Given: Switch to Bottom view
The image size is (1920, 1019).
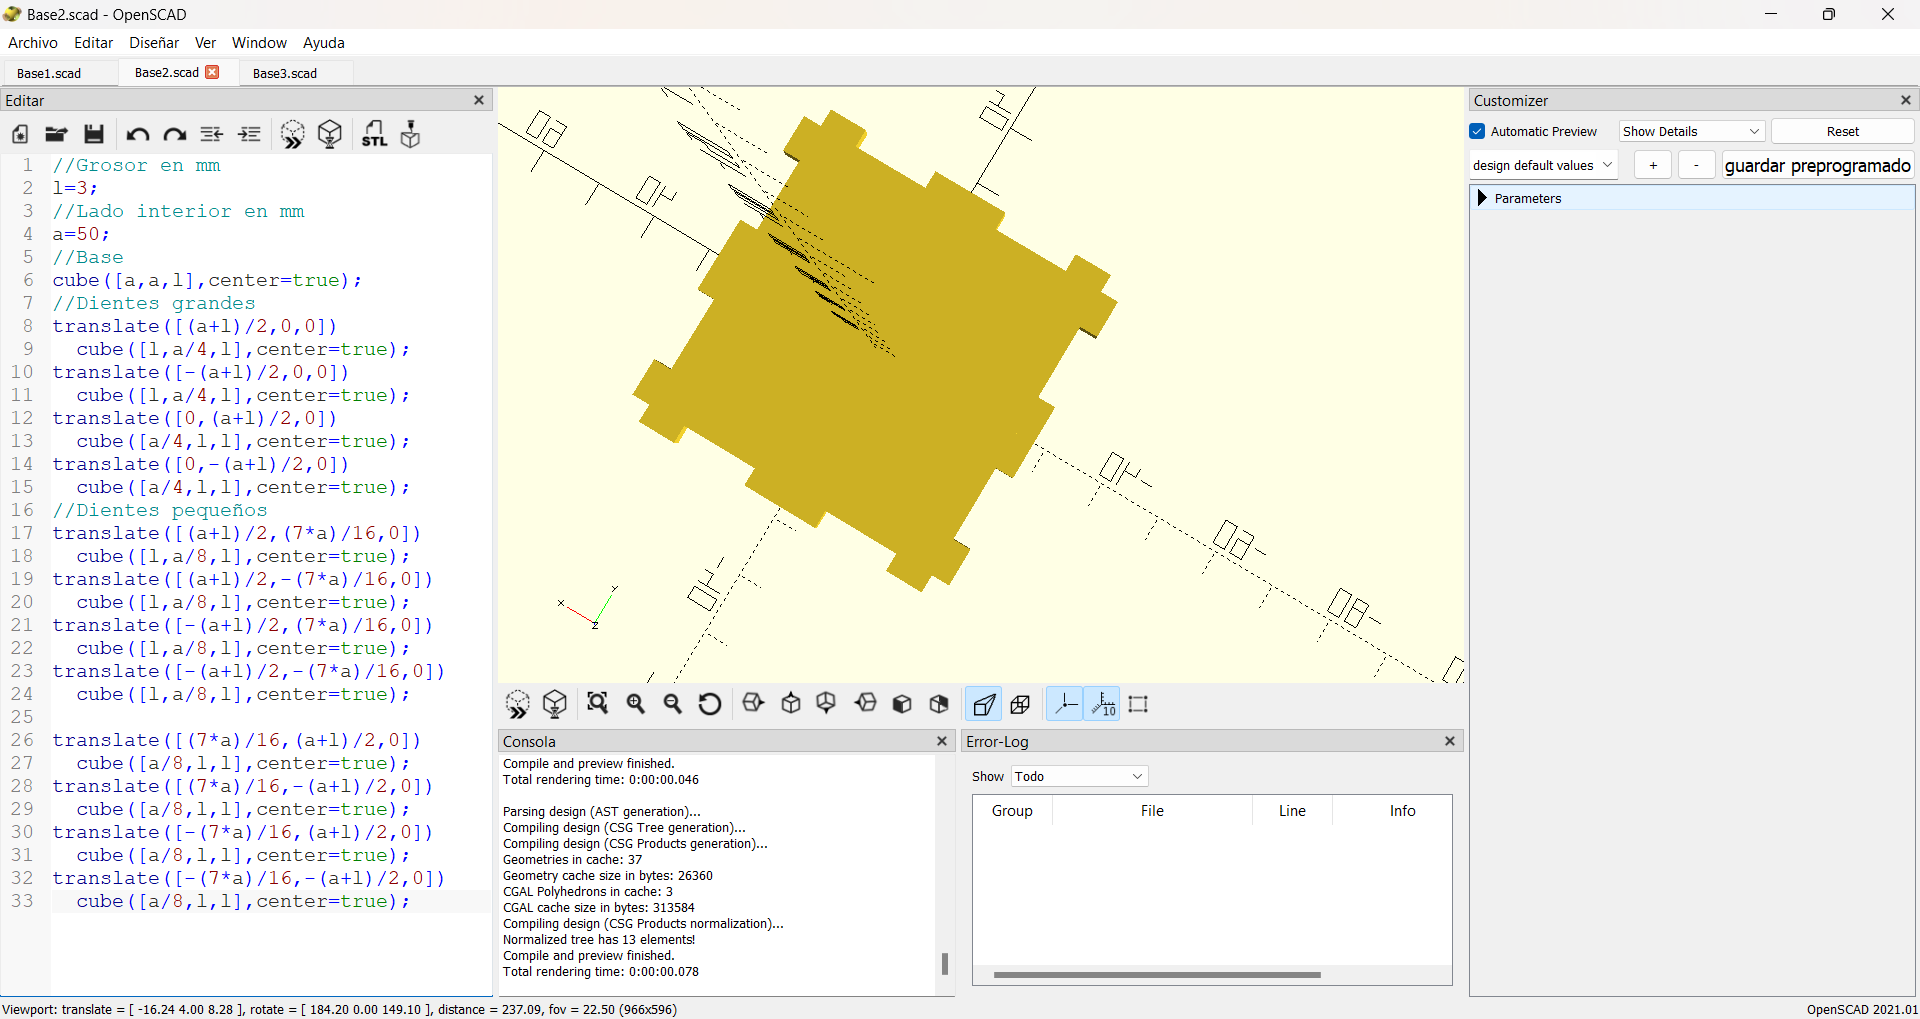Looking at the screenshot, I should tap(827, 704).
